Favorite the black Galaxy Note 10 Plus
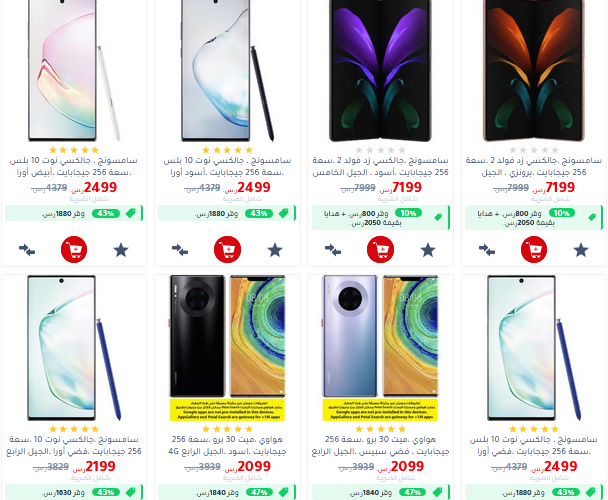 coord(275,250)
